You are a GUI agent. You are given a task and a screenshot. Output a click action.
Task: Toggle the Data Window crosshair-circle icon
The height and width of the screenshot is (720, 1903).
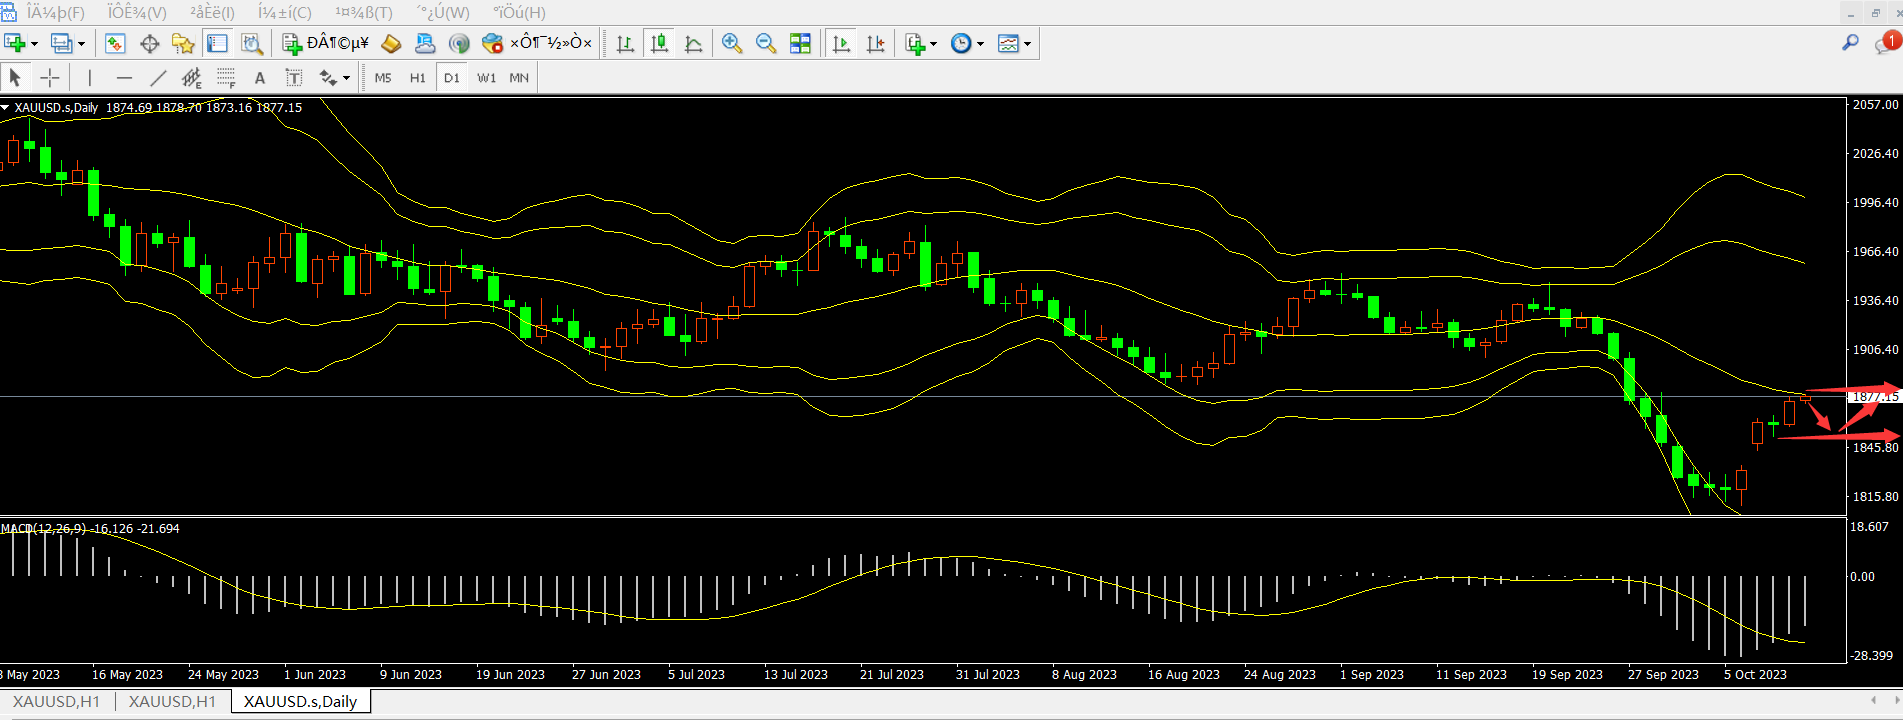coord(149,43)
